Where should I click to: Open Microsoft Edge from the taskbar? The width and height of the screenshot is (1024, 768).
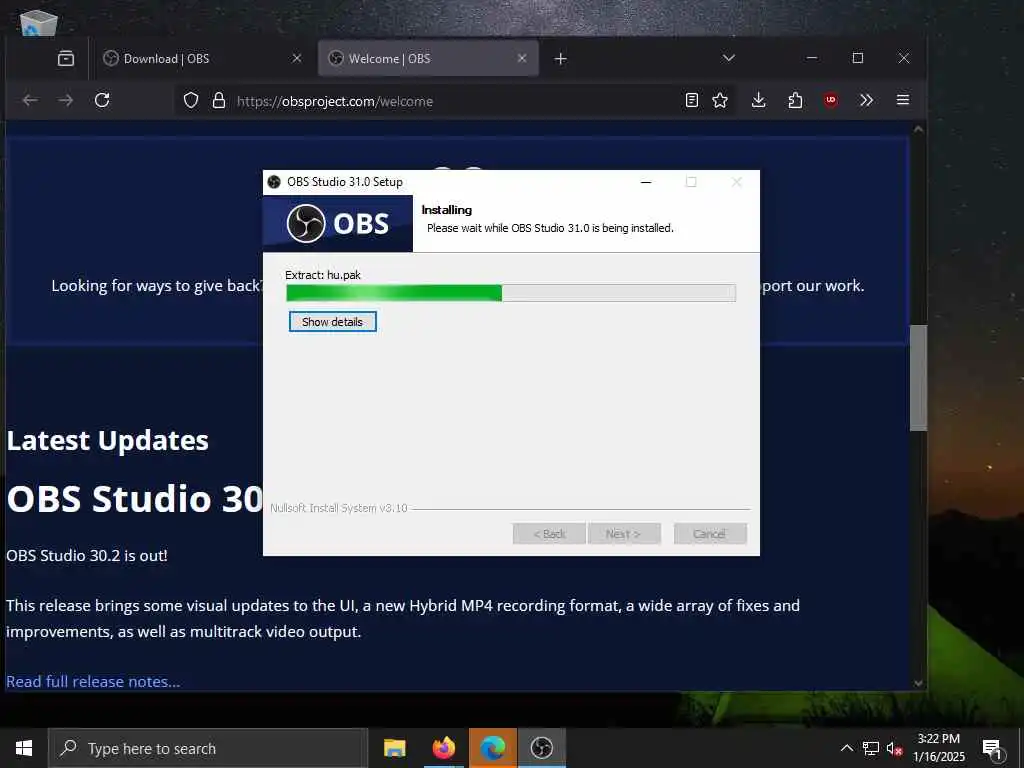click(493, 748)
